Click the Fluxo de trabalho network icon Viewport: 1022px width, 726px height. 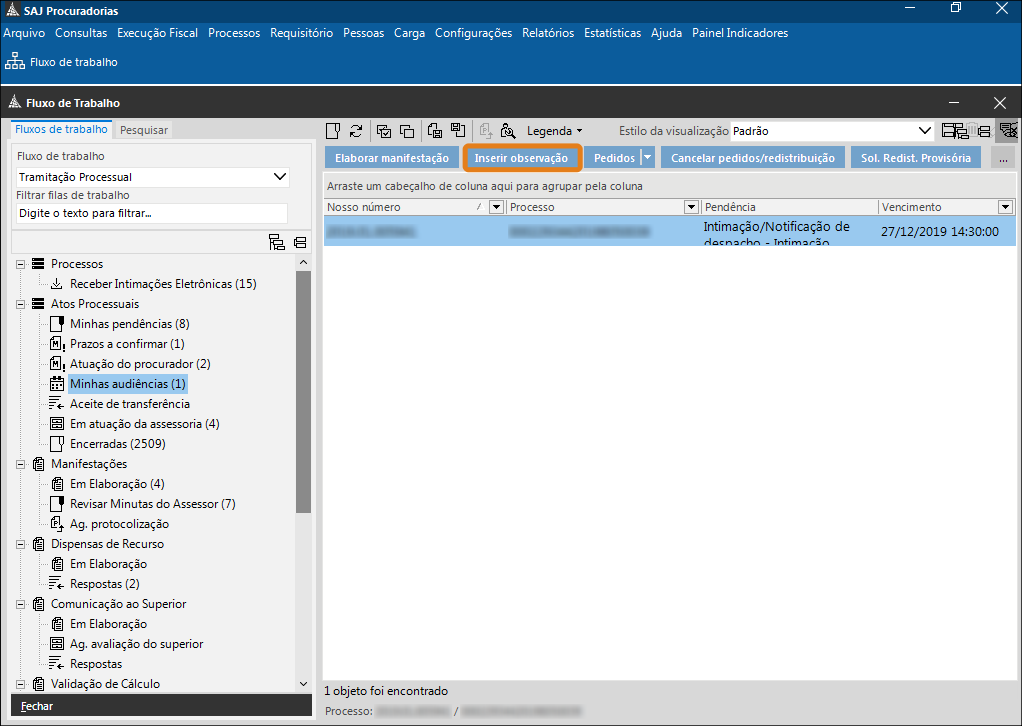coord(15,62)
